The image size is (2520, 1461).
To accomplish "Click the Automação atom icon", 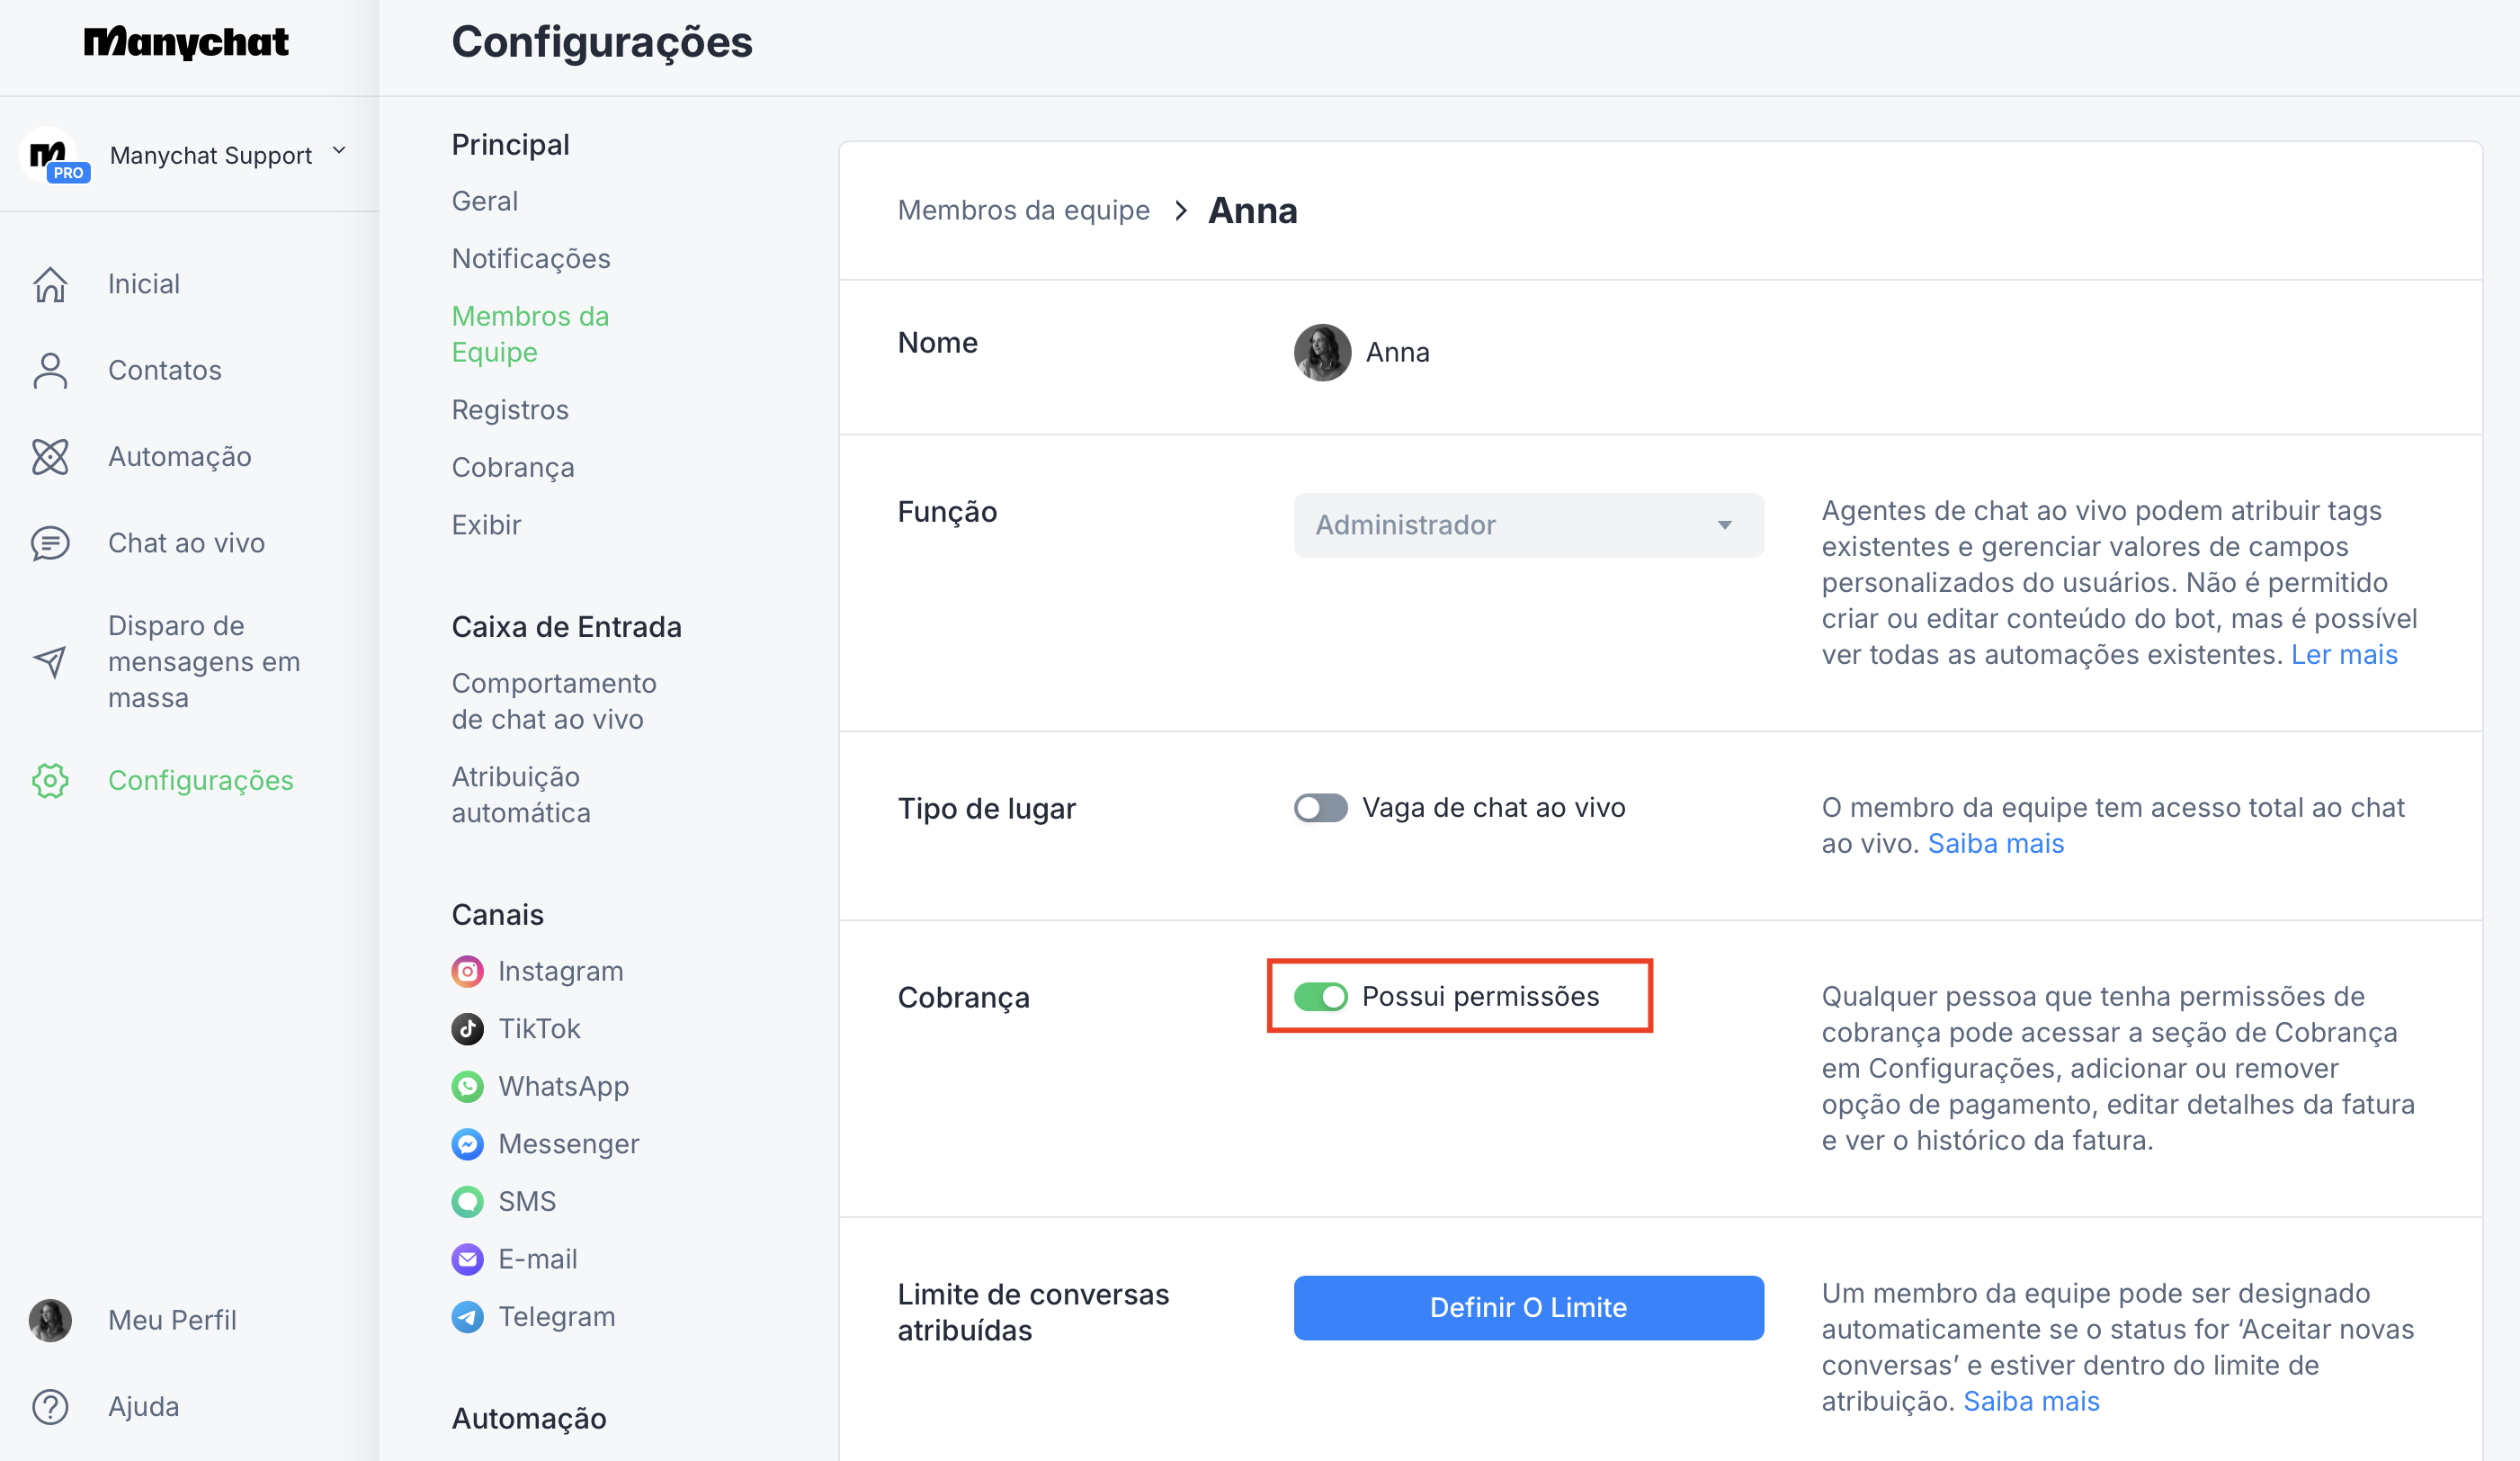I will point(50,457).
